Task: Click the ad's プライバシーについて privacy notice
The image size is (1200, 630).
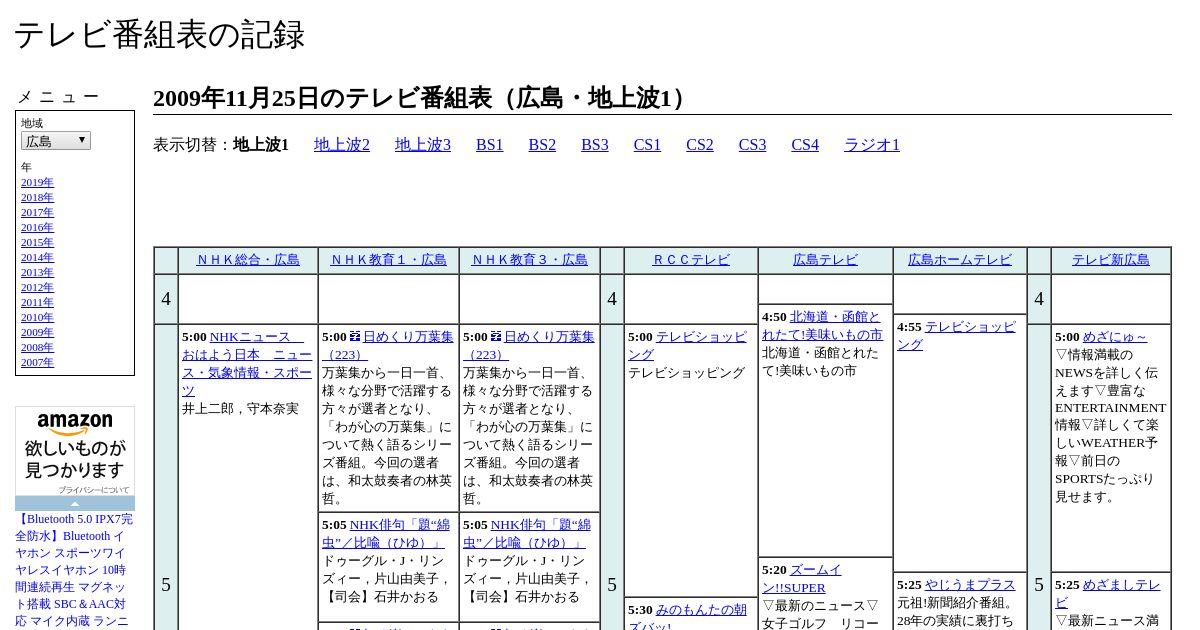Action: point(93,490)
